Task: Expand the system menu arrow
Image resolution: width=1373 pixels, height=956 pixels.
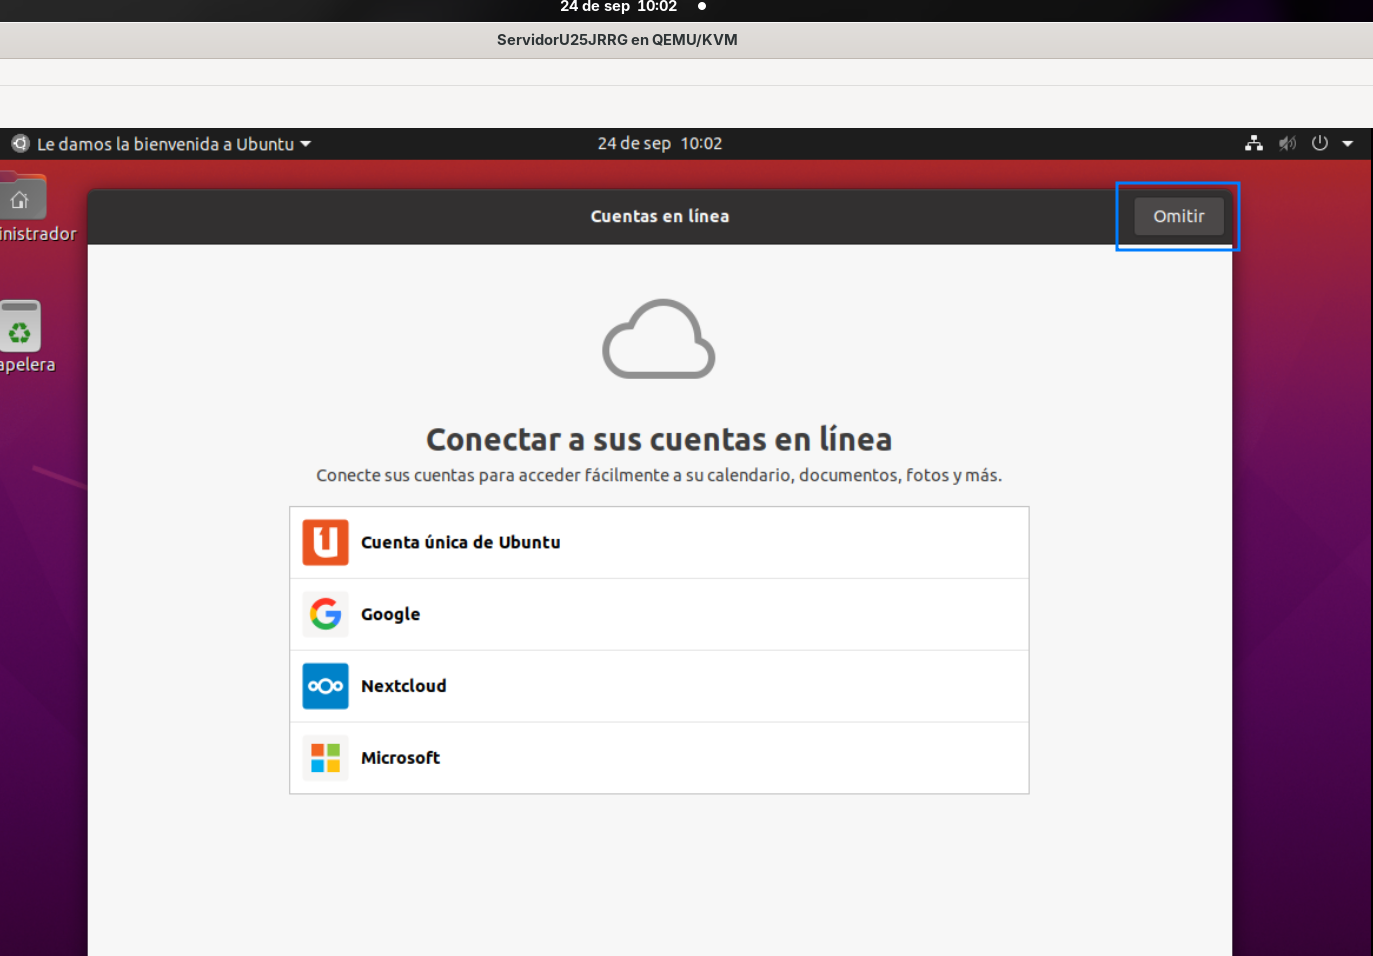Action: 1348,144
